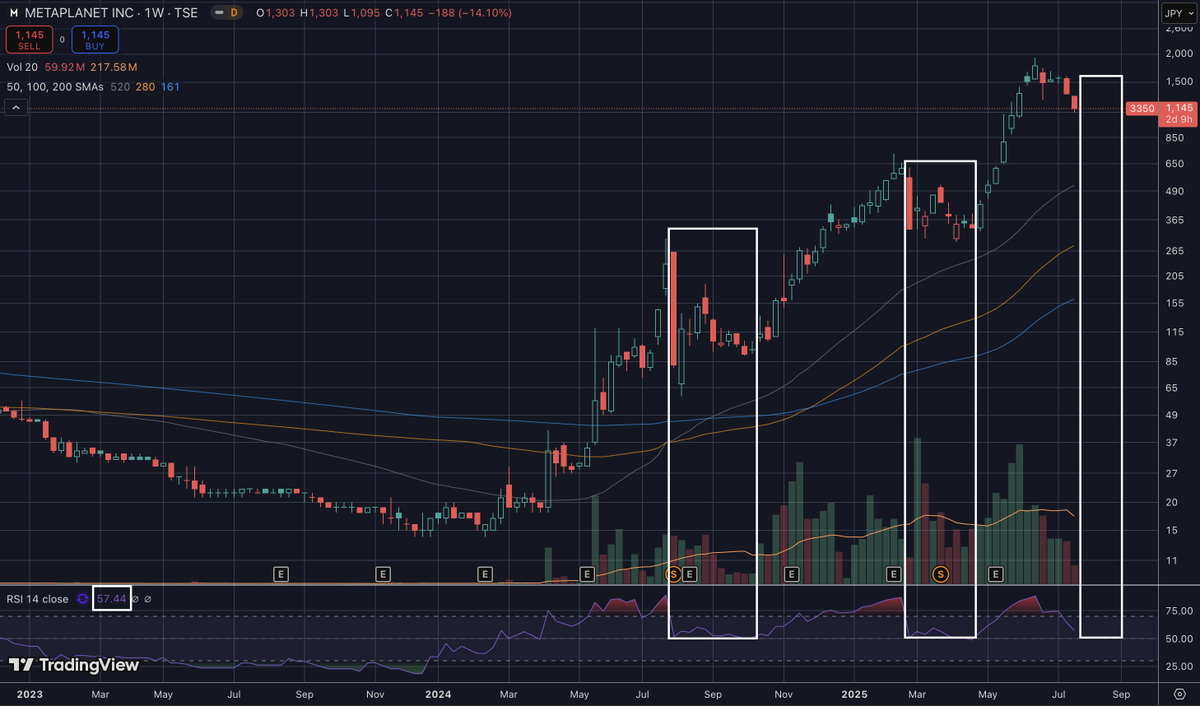Select the 50, 100, 200 SMAs indicator legend
Screen dimensions: 1200x706
point(55,87)
